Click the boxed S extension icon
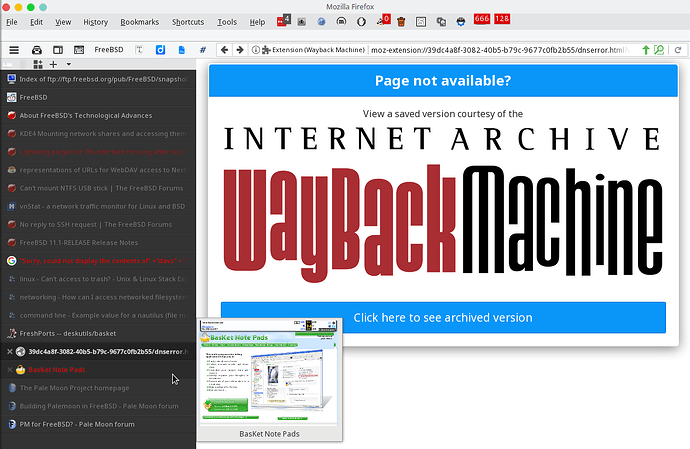The height and width of the screenshot is (449, 690). 421,22
